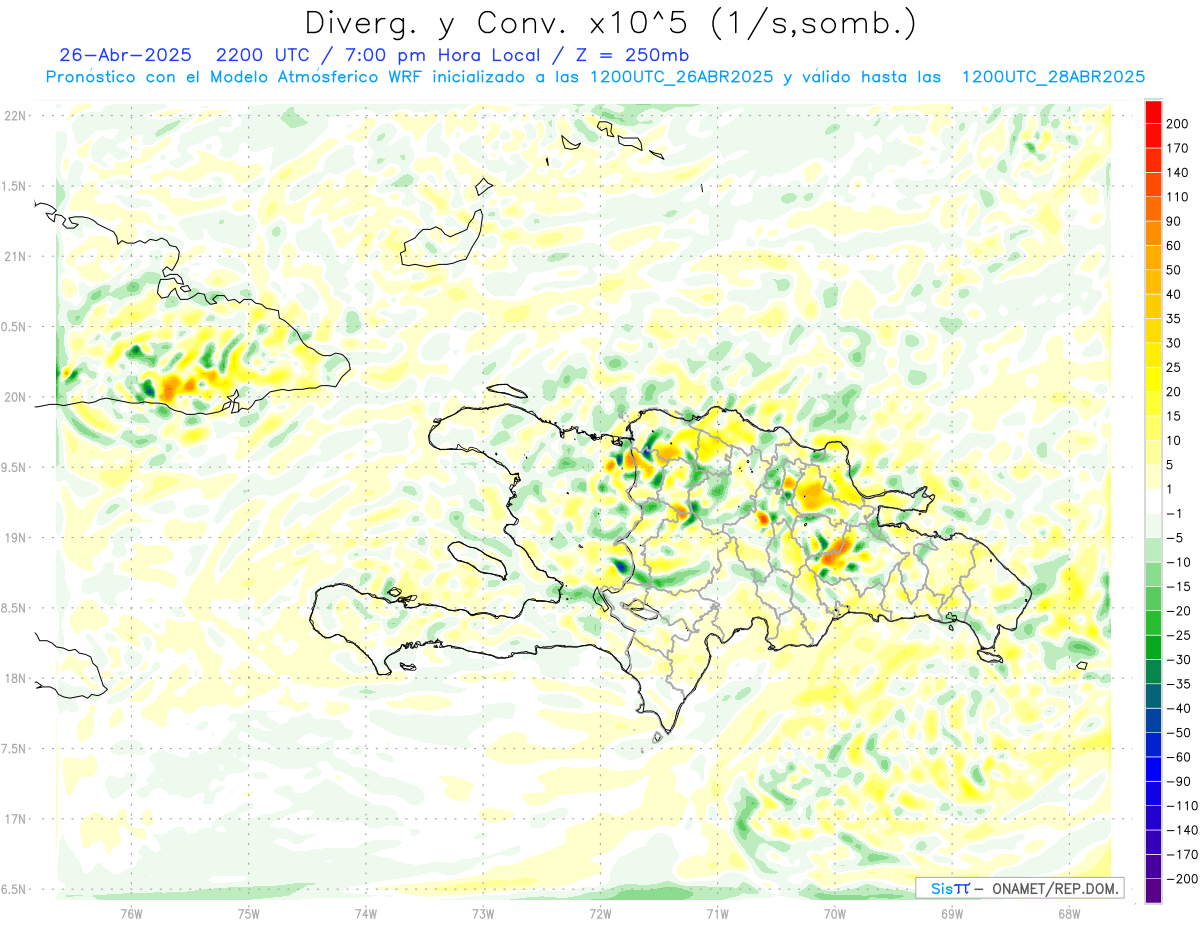Click the '2200 UTC' time text

[262, 55]
